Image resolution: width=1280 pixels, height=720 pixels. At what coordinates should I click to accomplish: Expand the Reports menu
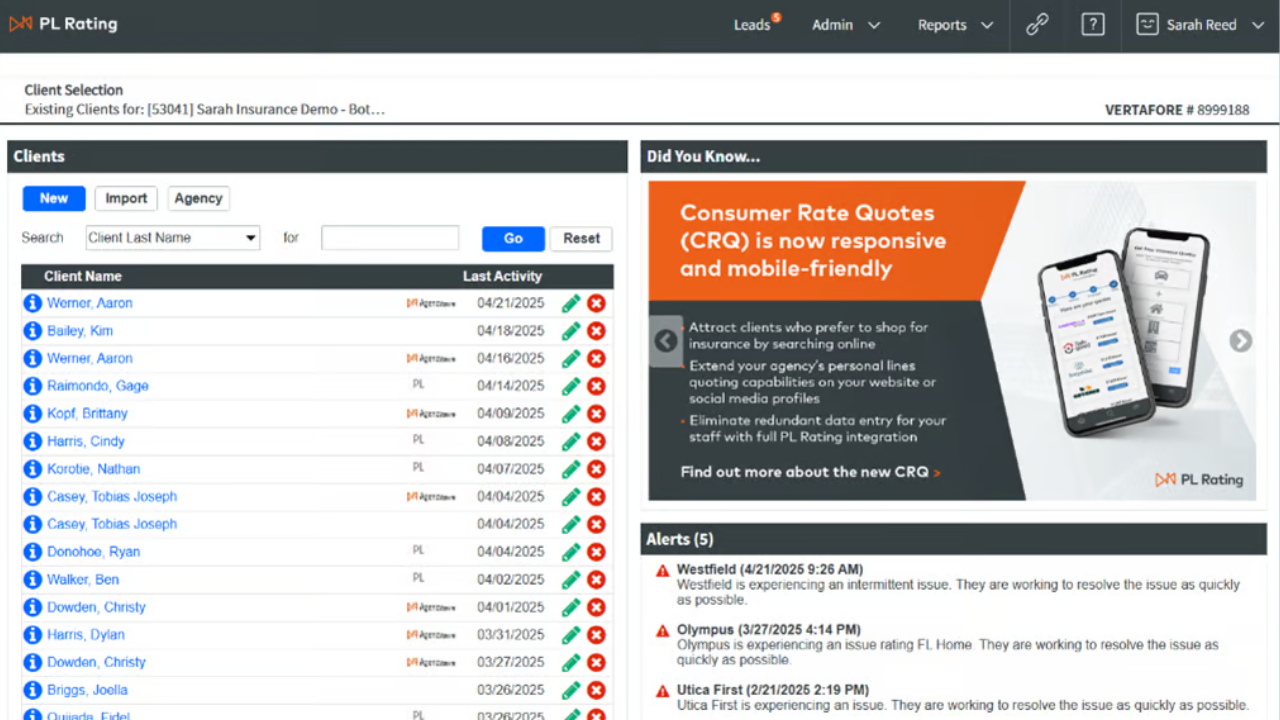956,25
